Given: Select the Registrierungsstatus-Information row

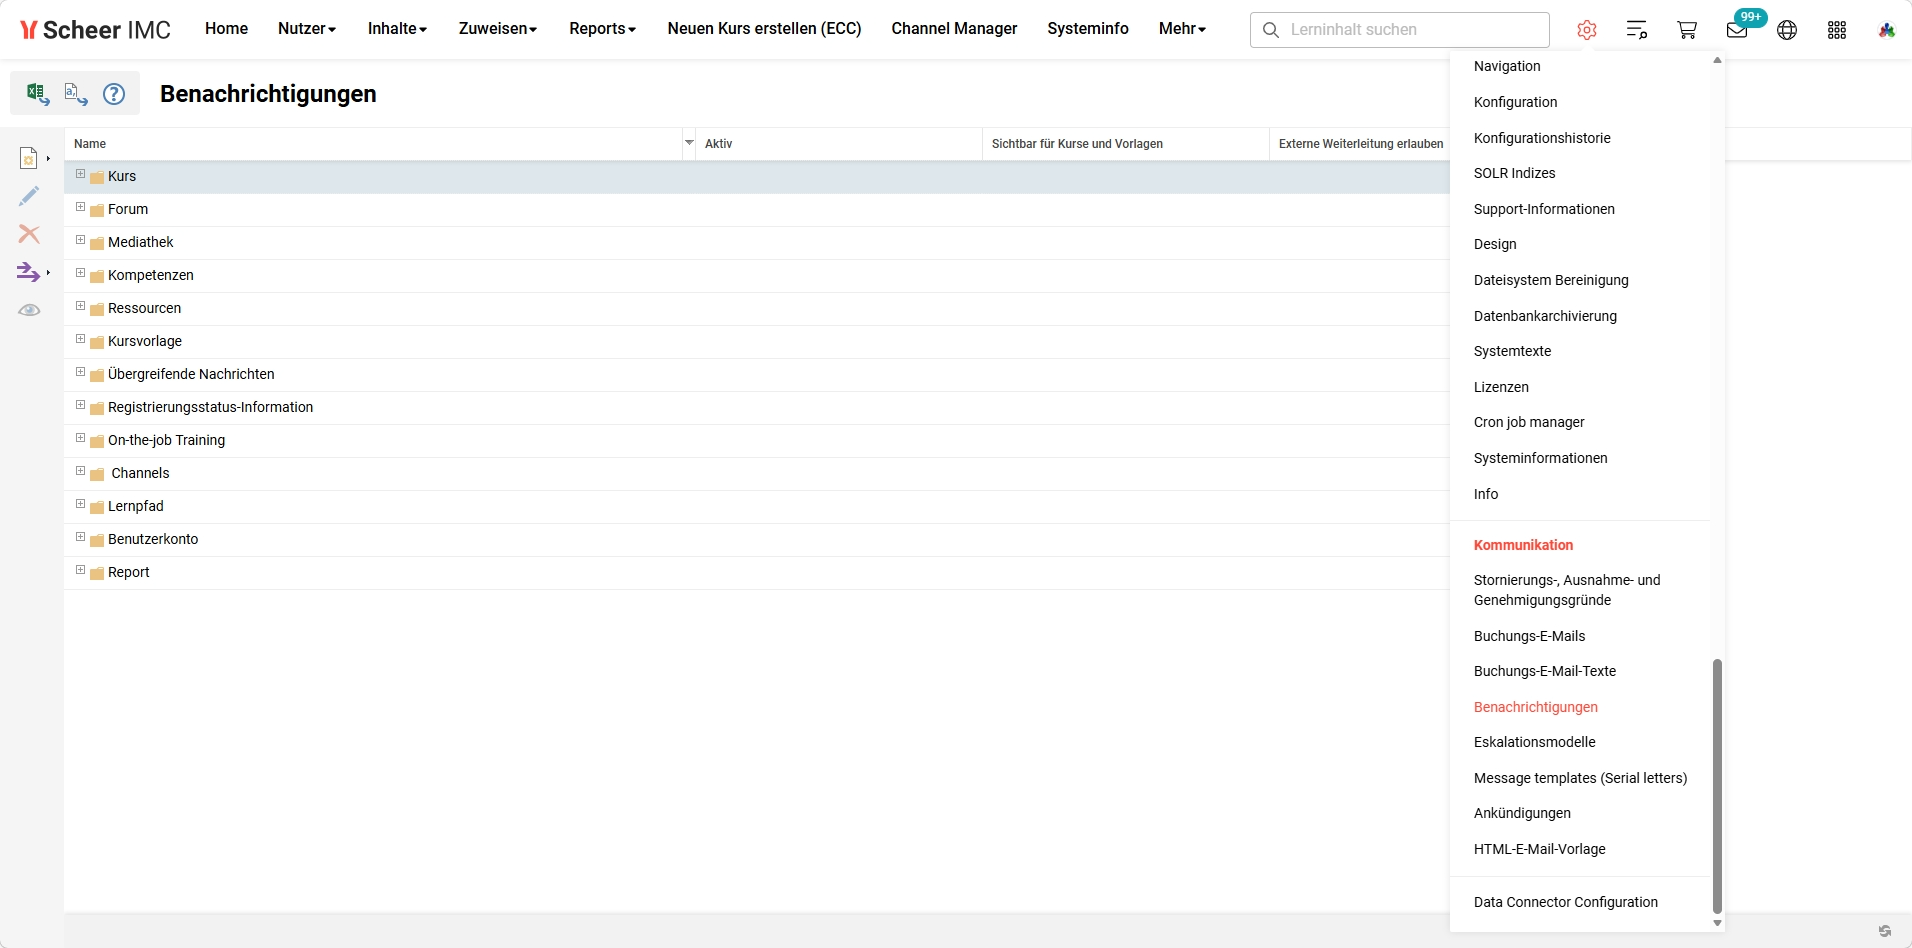Looking at the screenshot, I should tap(757, 408).
